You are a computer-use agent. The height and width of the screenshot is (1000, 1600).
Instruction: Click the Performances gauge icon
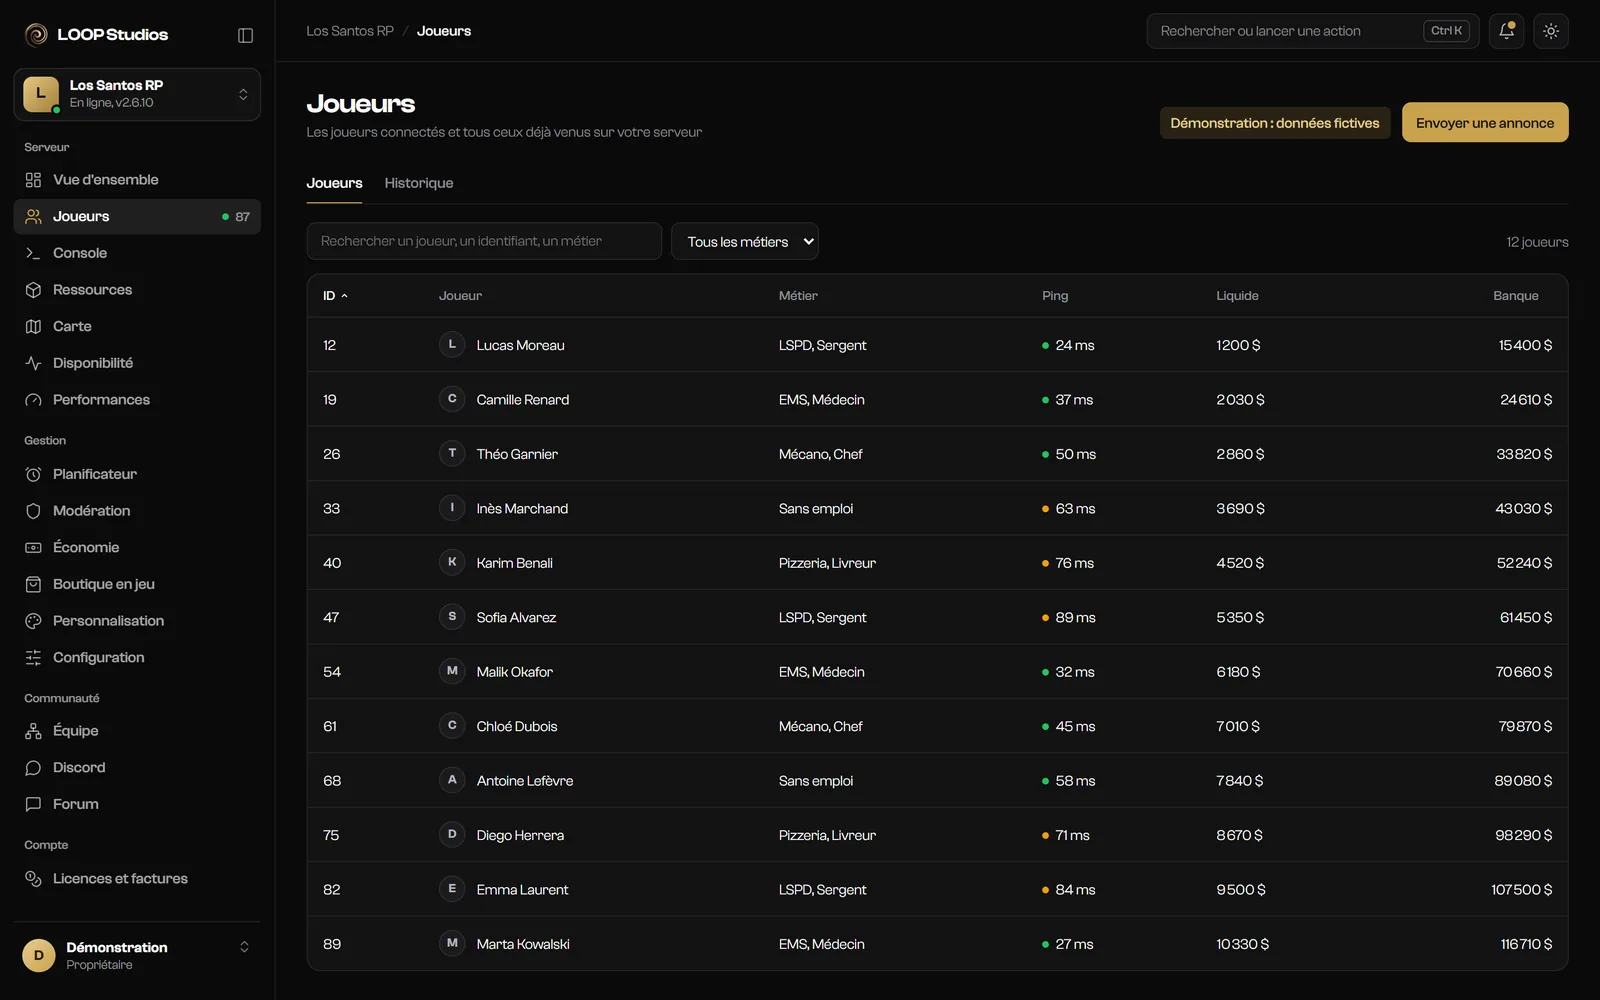click(33, 400)
